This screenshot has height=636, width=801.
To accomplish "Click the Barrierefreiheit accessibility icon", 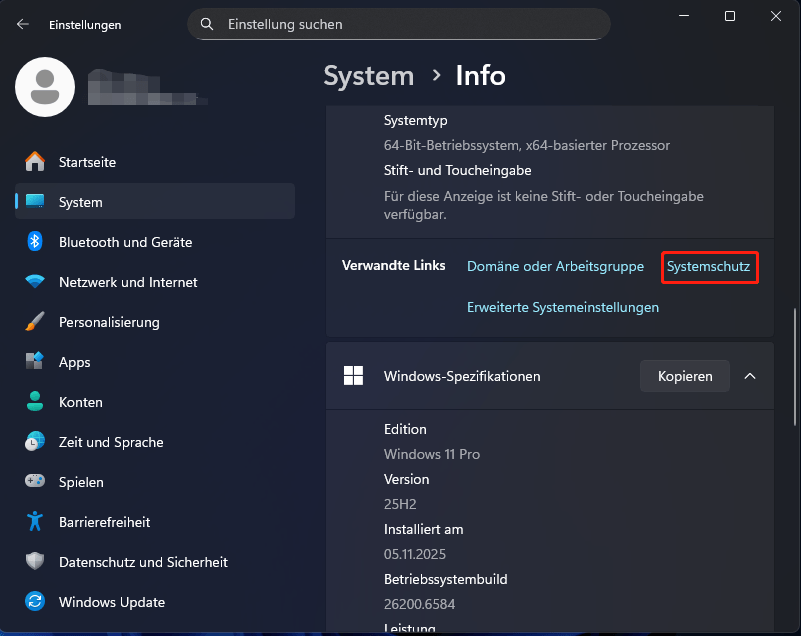I will (35, 522).
